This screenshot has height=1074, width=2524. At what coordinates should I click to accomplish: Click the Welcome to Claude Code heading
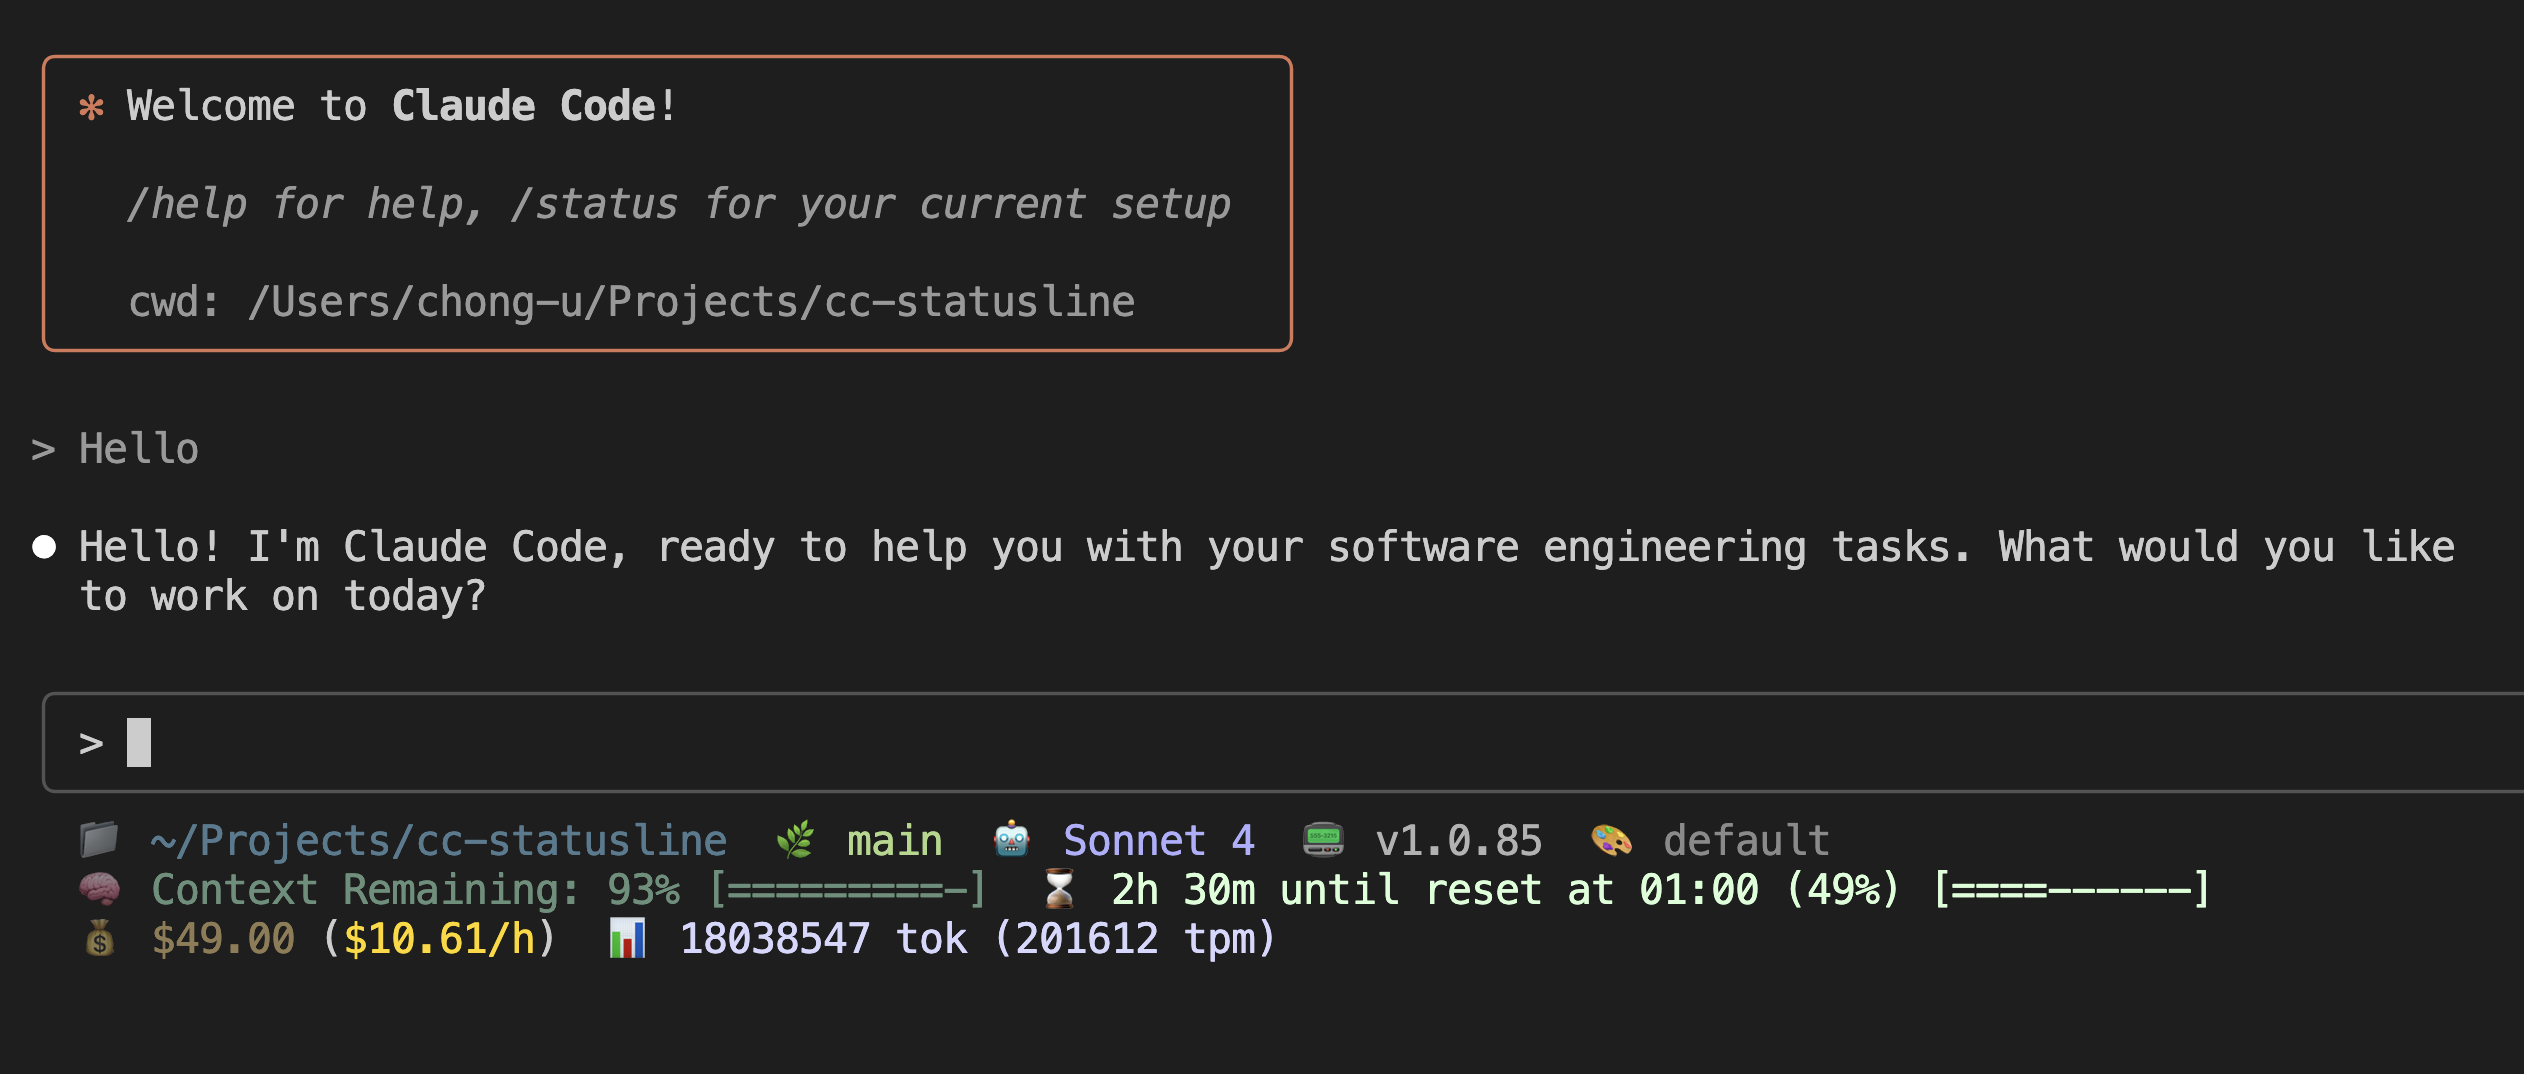403,106
